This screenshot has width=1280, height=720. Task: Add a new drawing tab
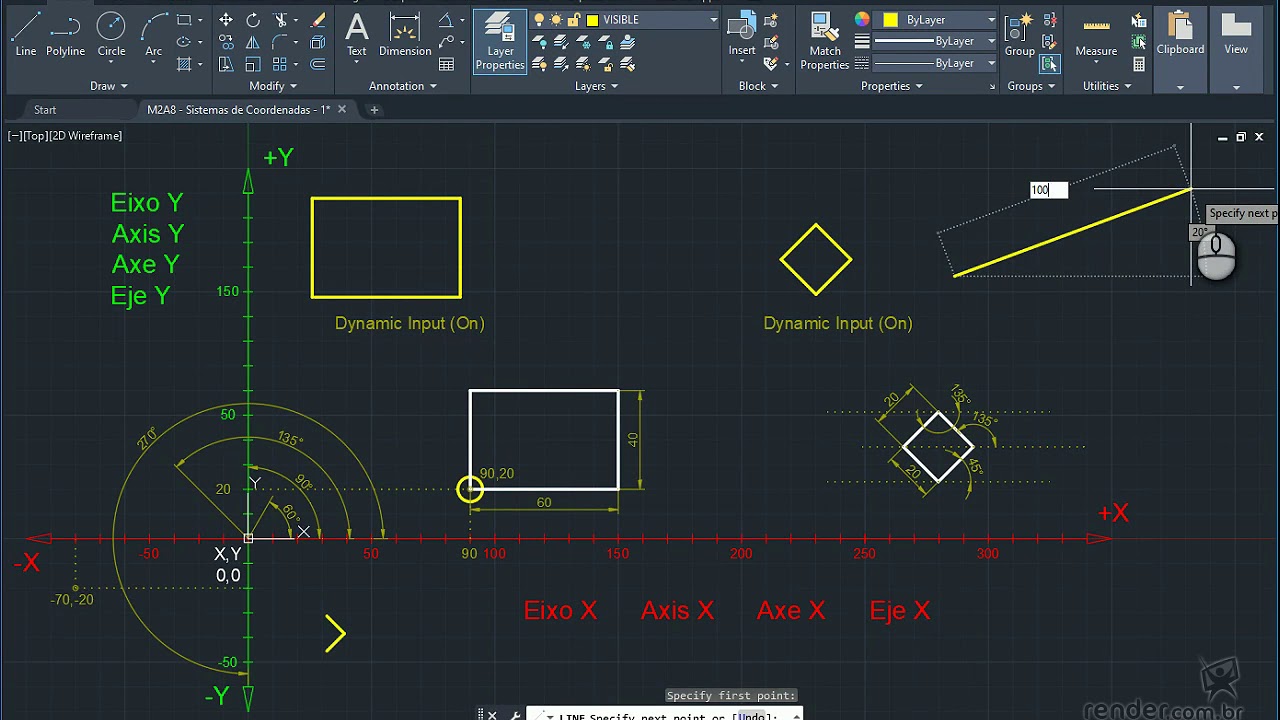click(x=374, y=110)
